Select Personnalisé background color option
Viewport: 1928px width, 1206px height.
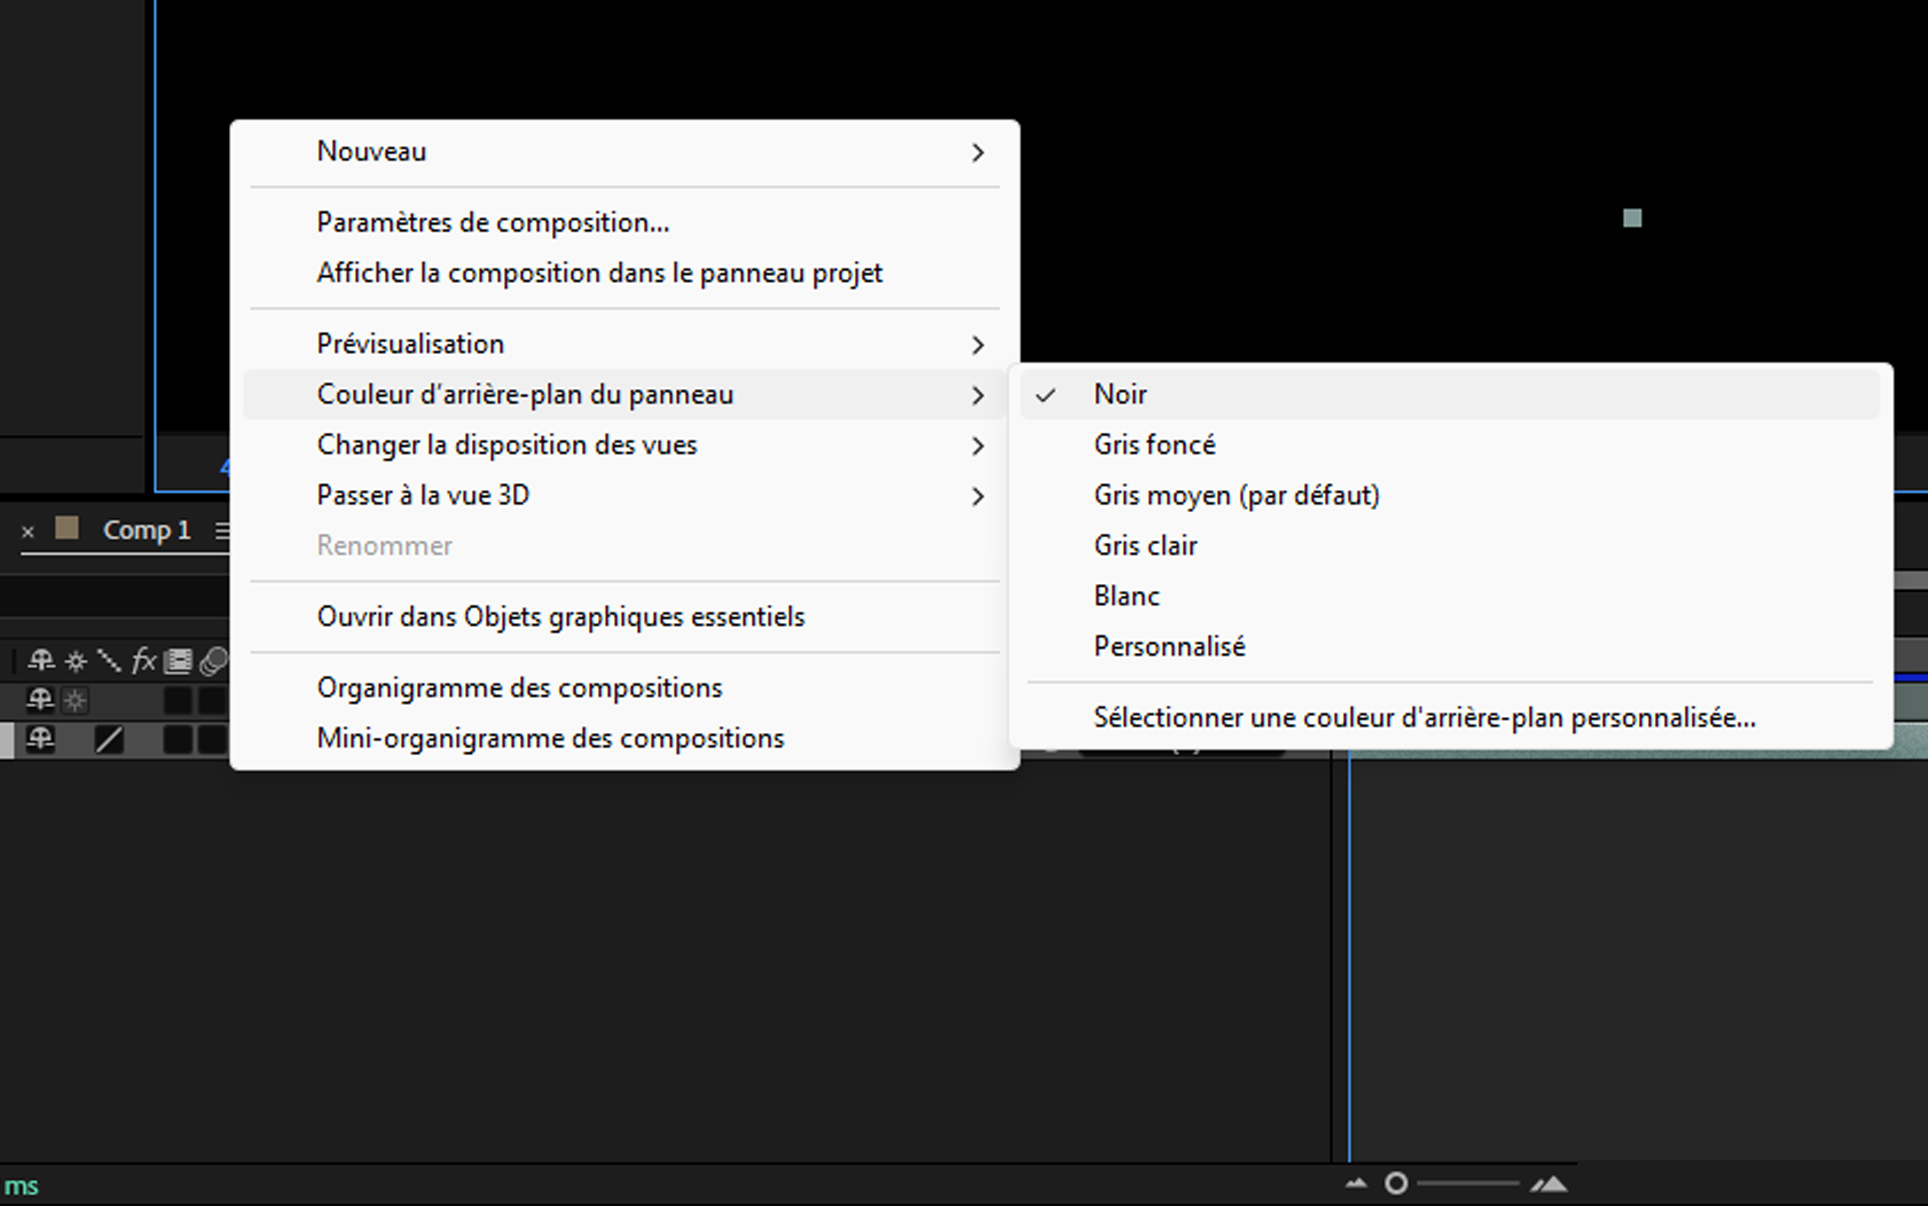(1168, 646)
